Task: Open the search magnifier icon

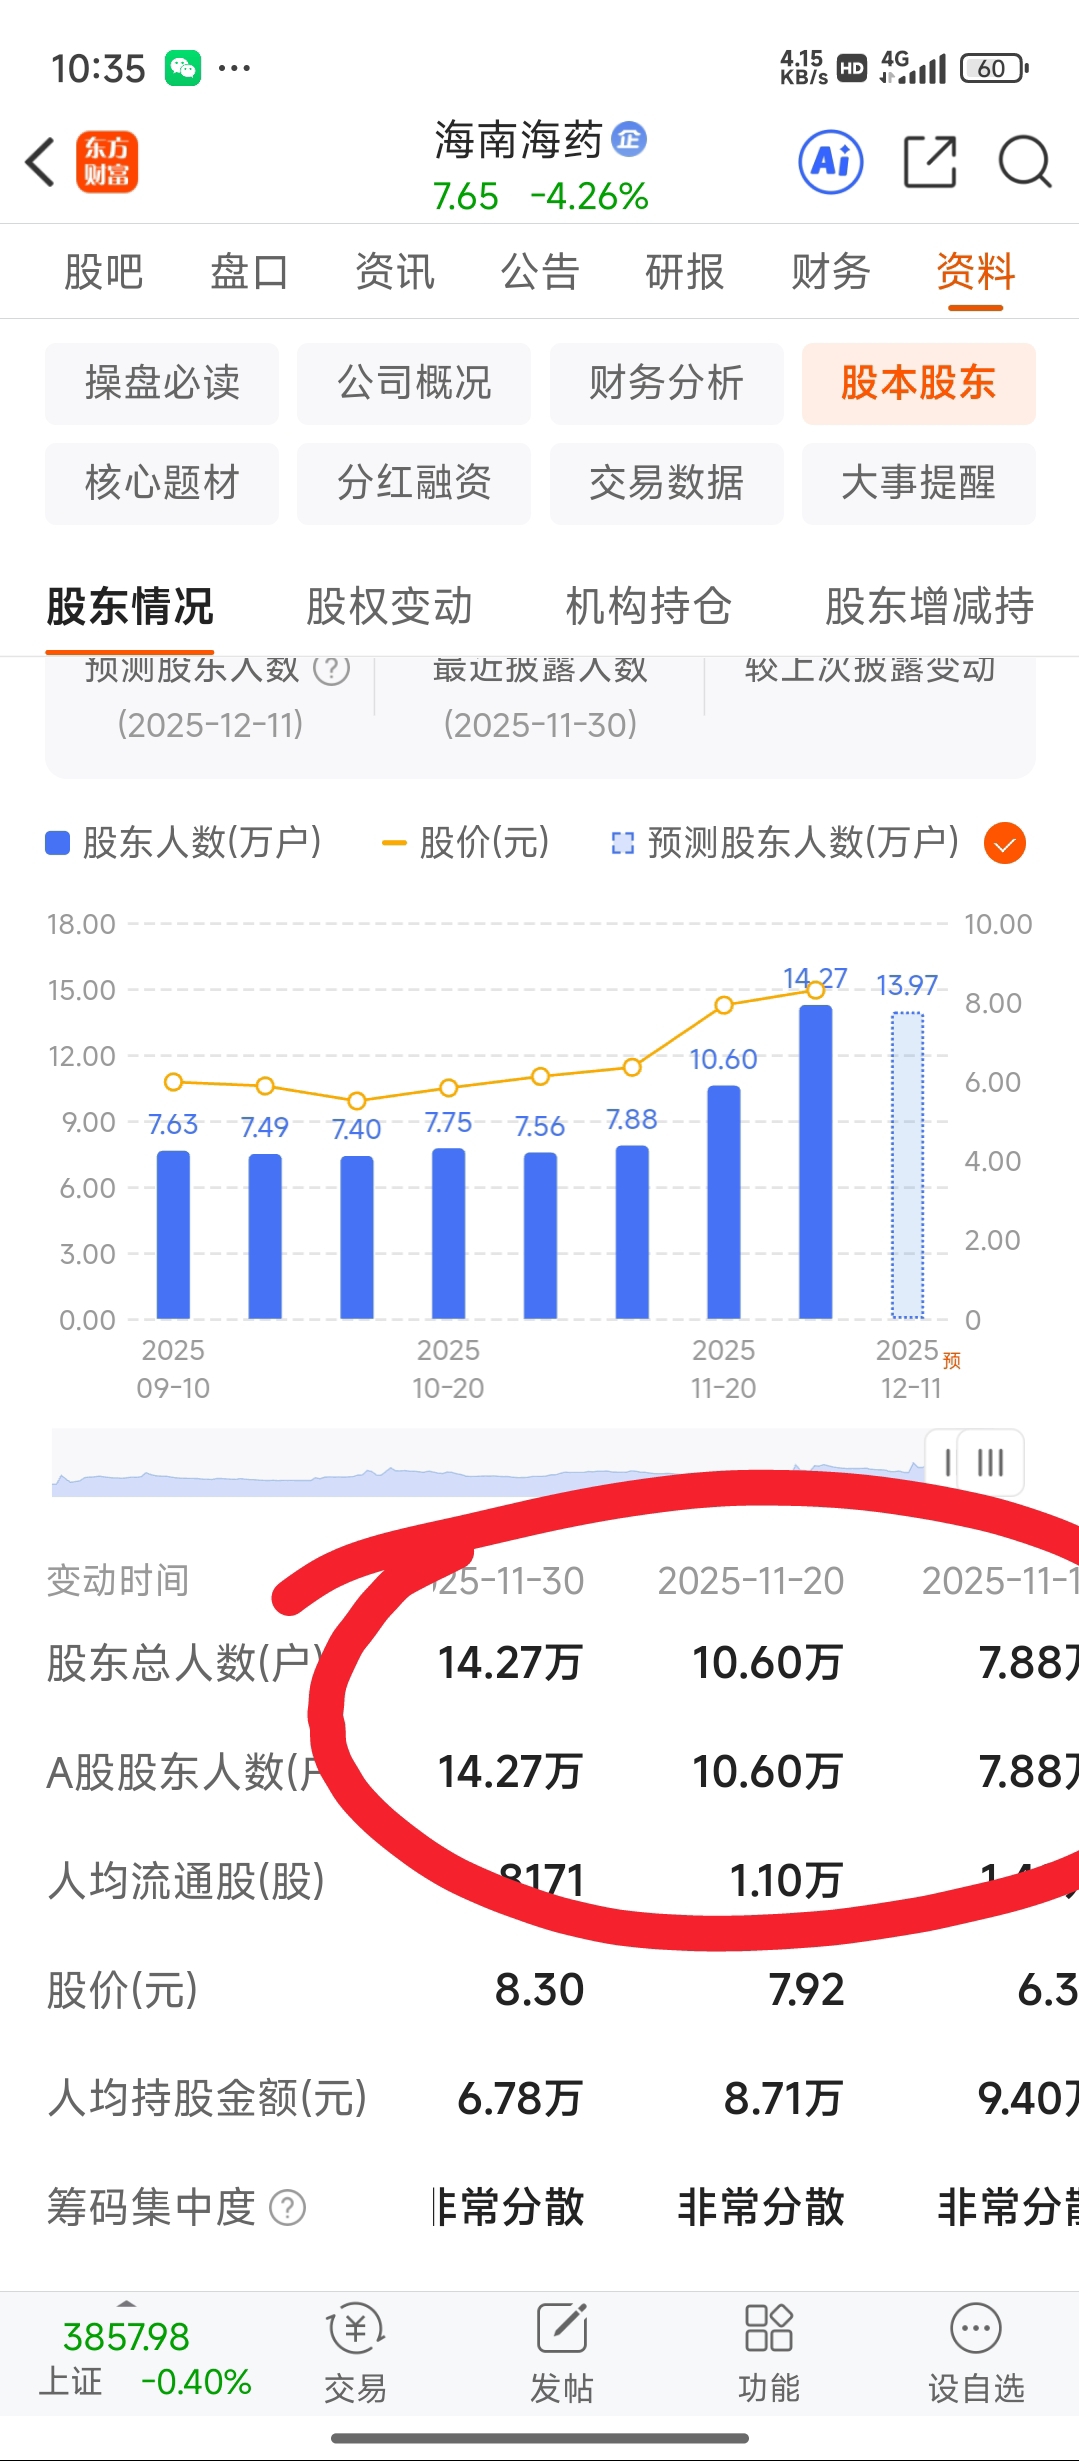Action: (1025, 161)
